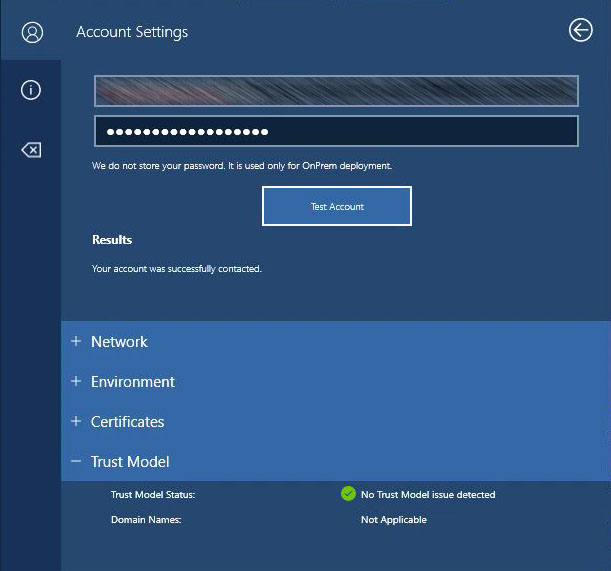
Task: Click the Account Settings page title
Action: [132, 32]
